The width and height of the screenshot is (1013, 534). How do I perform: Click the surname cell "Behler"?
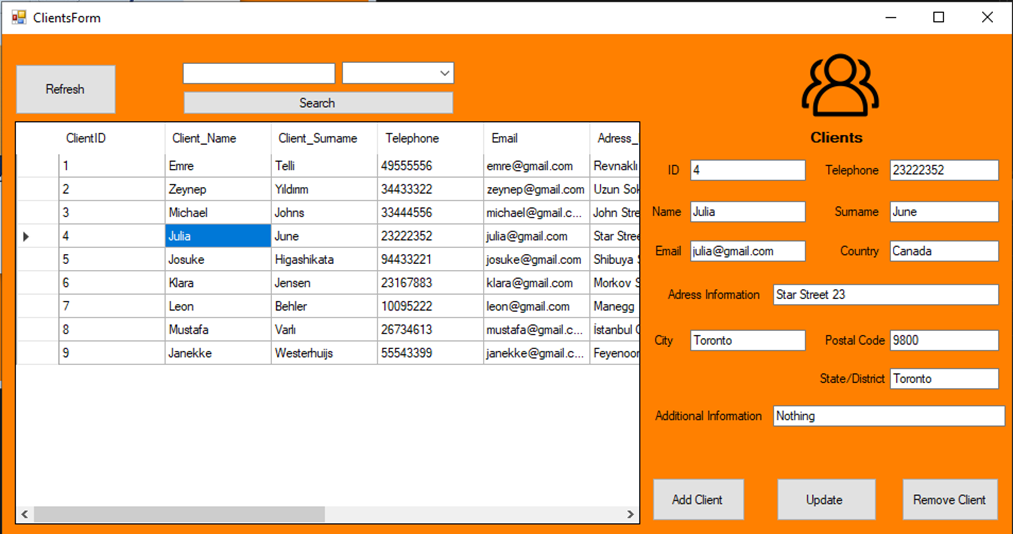(324, 306)
